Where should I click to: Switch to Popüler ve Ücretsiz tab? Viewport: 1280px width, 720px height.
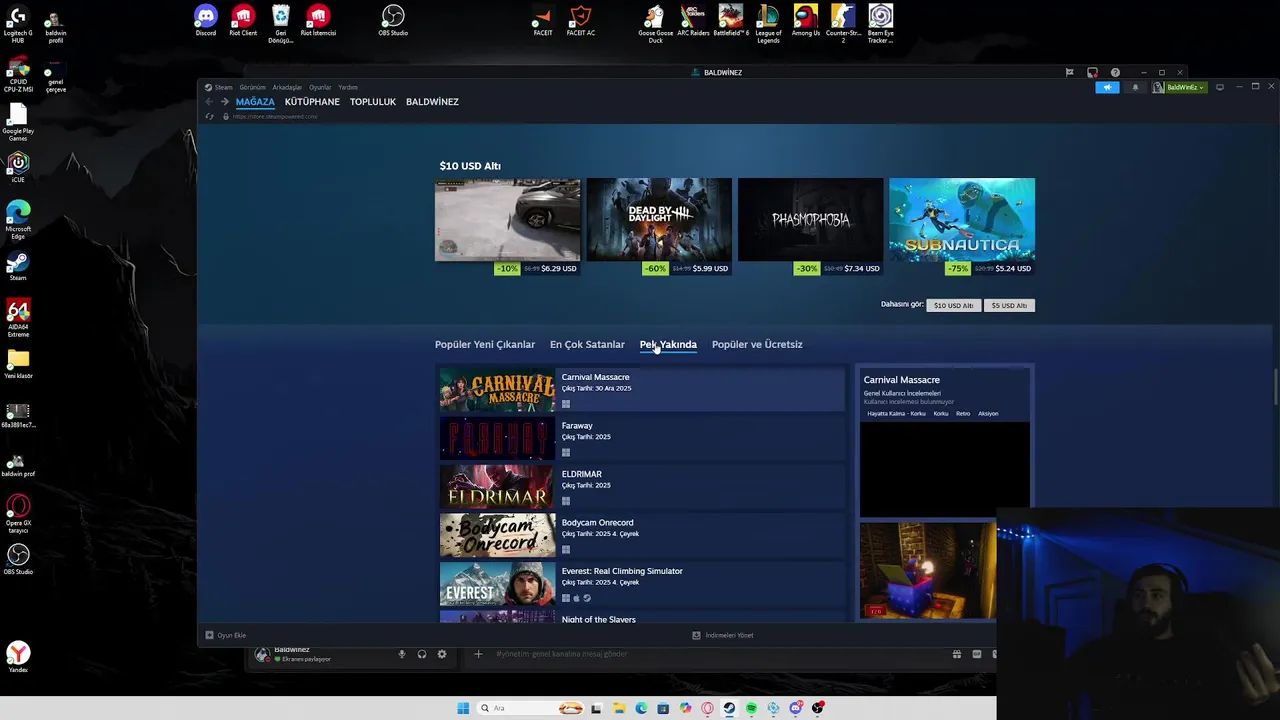tap(757, 344)
